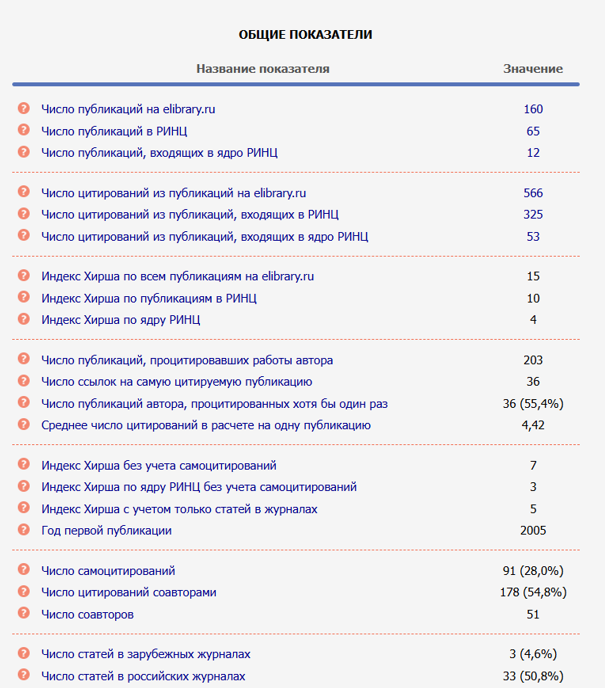
Task: Show hint for 'Среднее число цитирований в расчете на одну публикацию'
Action: [23, 425]
